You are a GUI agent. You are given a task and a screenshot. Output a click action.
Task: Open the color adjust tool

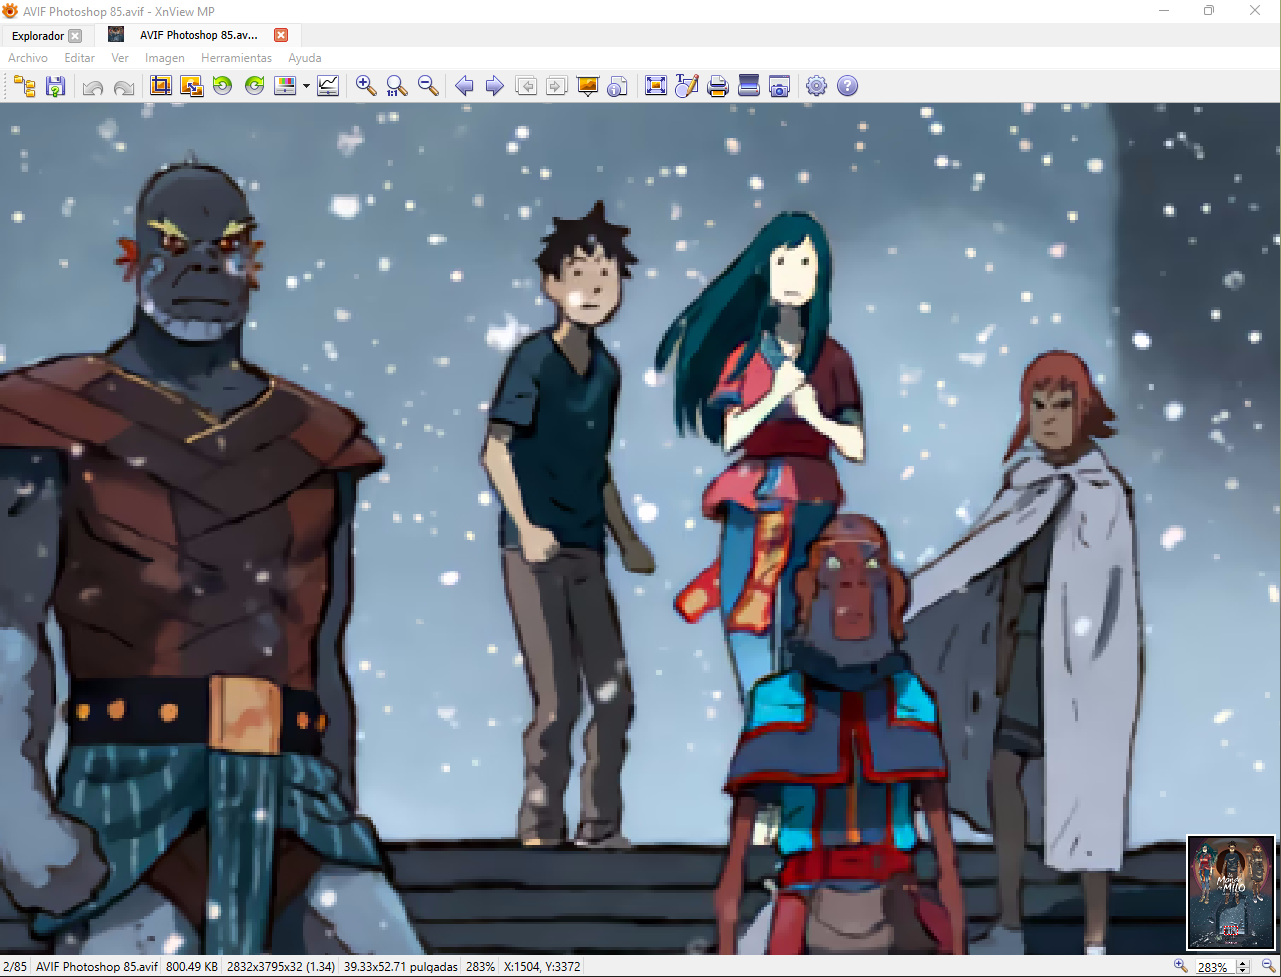pyautogui.click(x=285, y=86)
